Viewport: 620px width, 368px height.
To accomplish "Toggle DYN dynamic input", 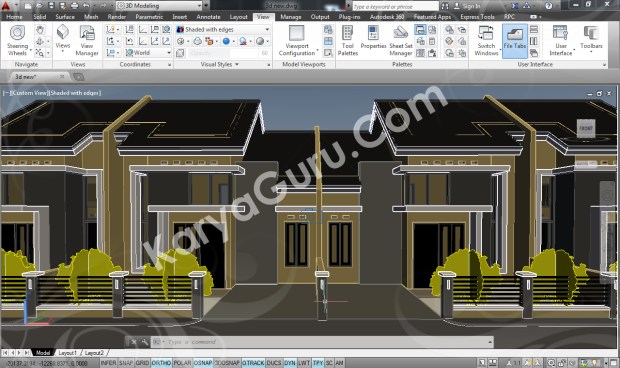I will 289,363.
